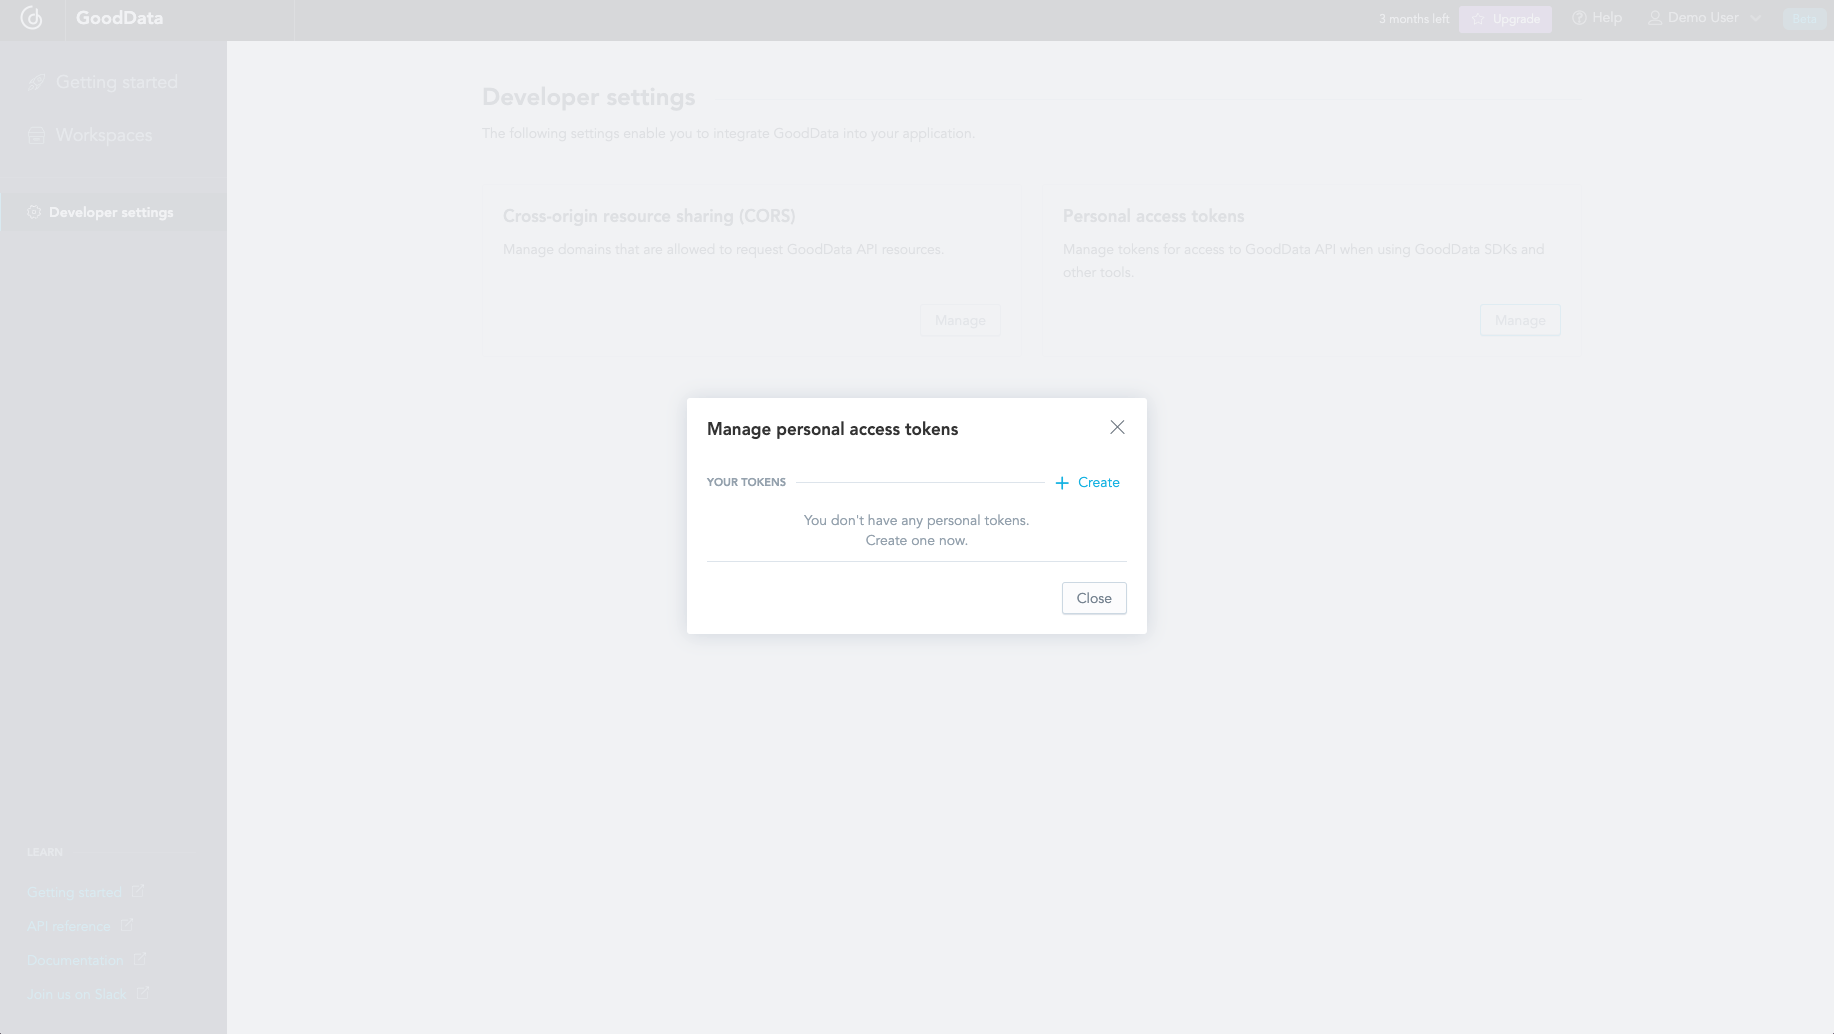This screenshot has width=1834, height=1034.
Task: Click the YOUR TOKENS label
Action: [x=746, y=482]
